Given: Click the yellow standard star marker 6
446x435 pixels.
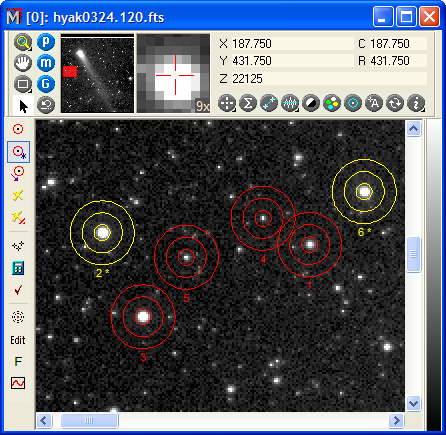Looking at the screenshot, I should [364, 191].
